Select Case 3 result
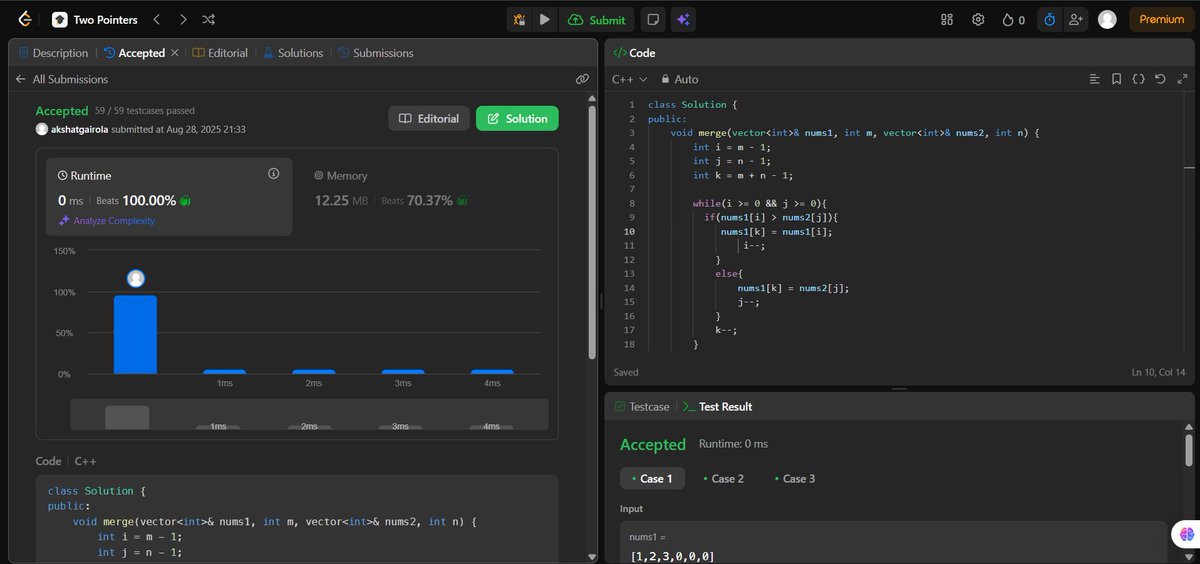Screen dimensions: 1200x564 [x=794, y=478]
